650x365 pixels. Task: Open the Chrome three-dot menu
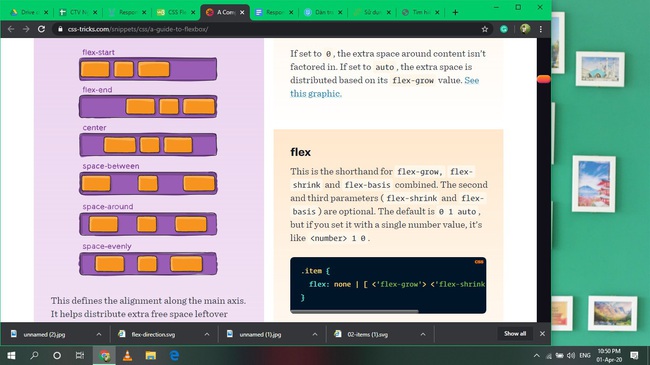(x=541, y=29)
